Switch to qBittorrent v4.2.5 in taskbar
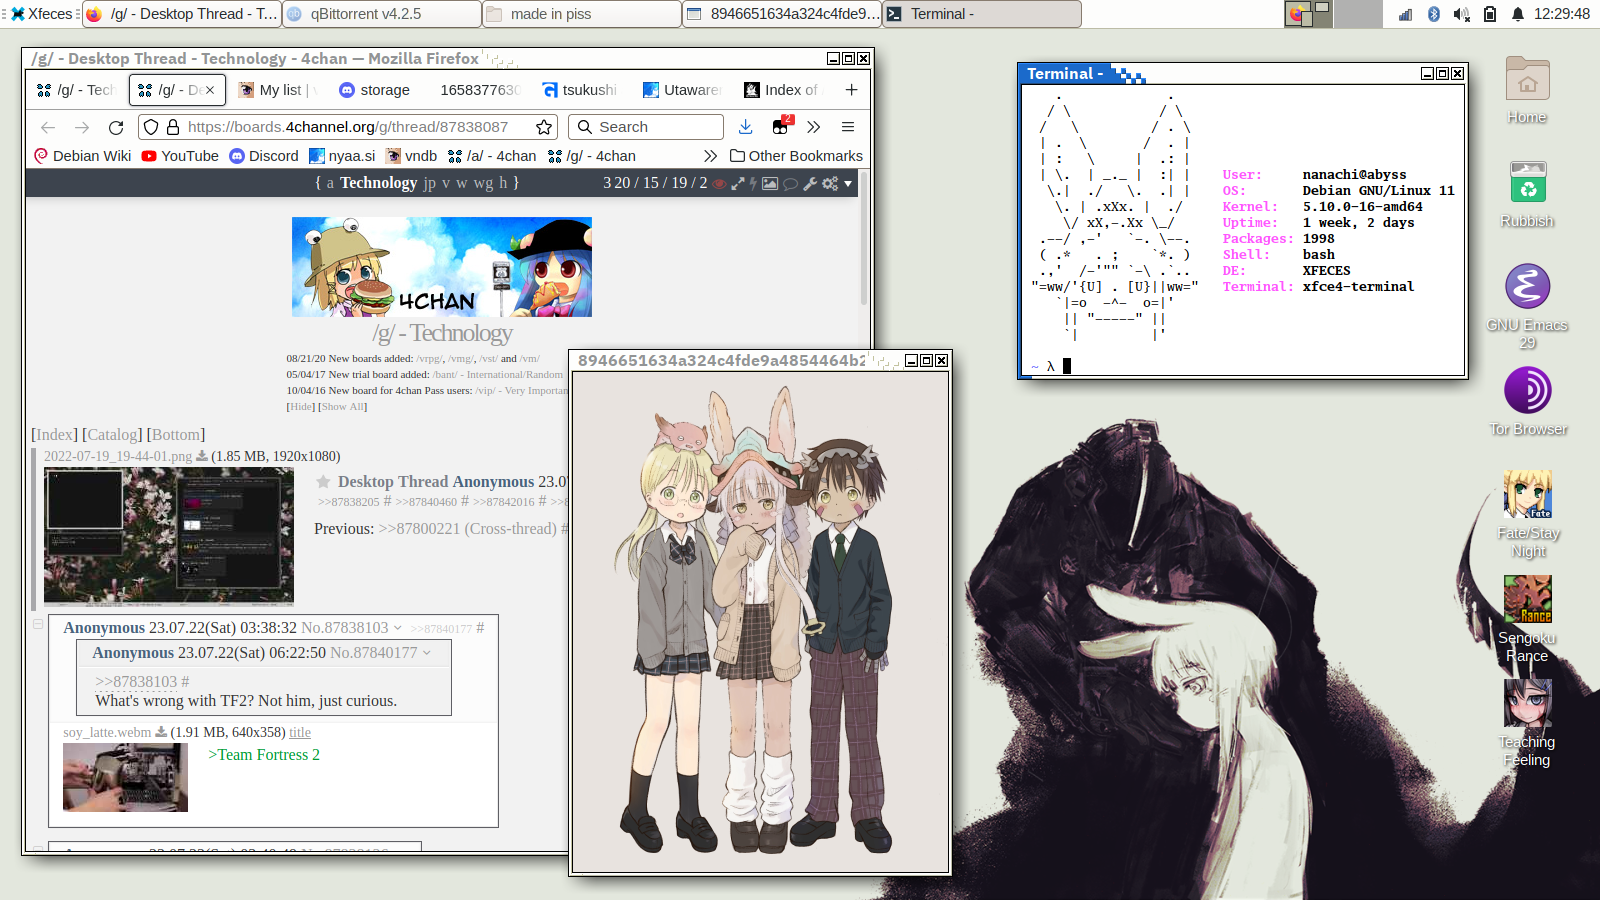The image size is (1600, 900). (x=382, y=14)
